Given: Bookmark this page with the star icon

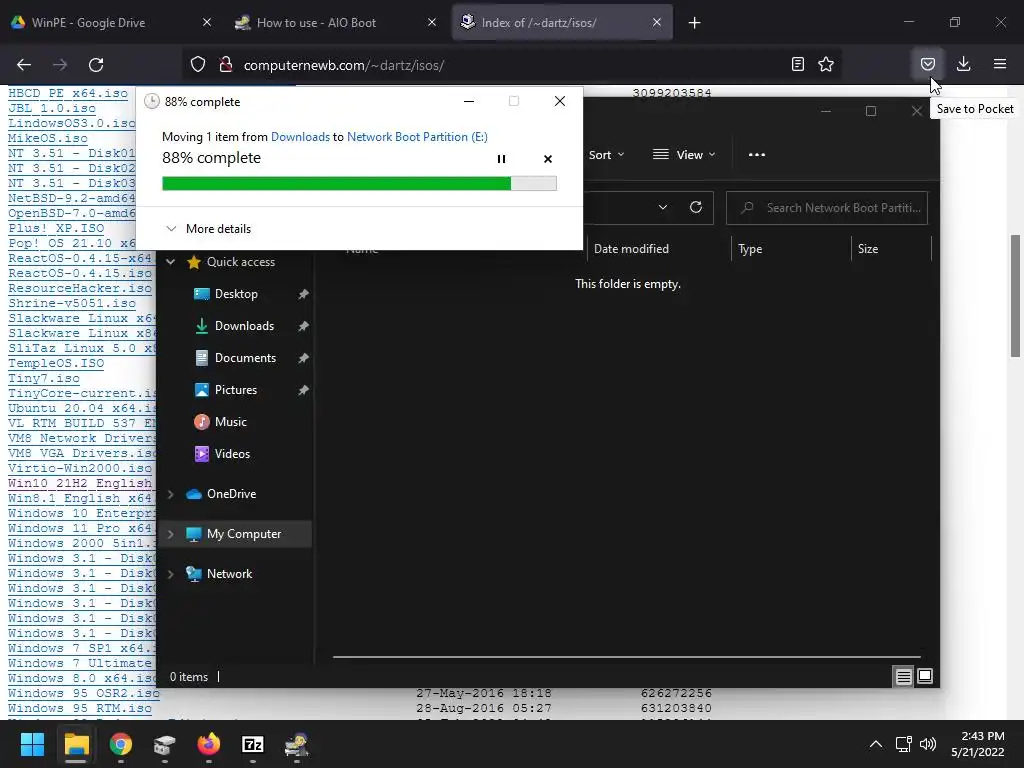Looking at the screenshot, I should tap(826, 64).
